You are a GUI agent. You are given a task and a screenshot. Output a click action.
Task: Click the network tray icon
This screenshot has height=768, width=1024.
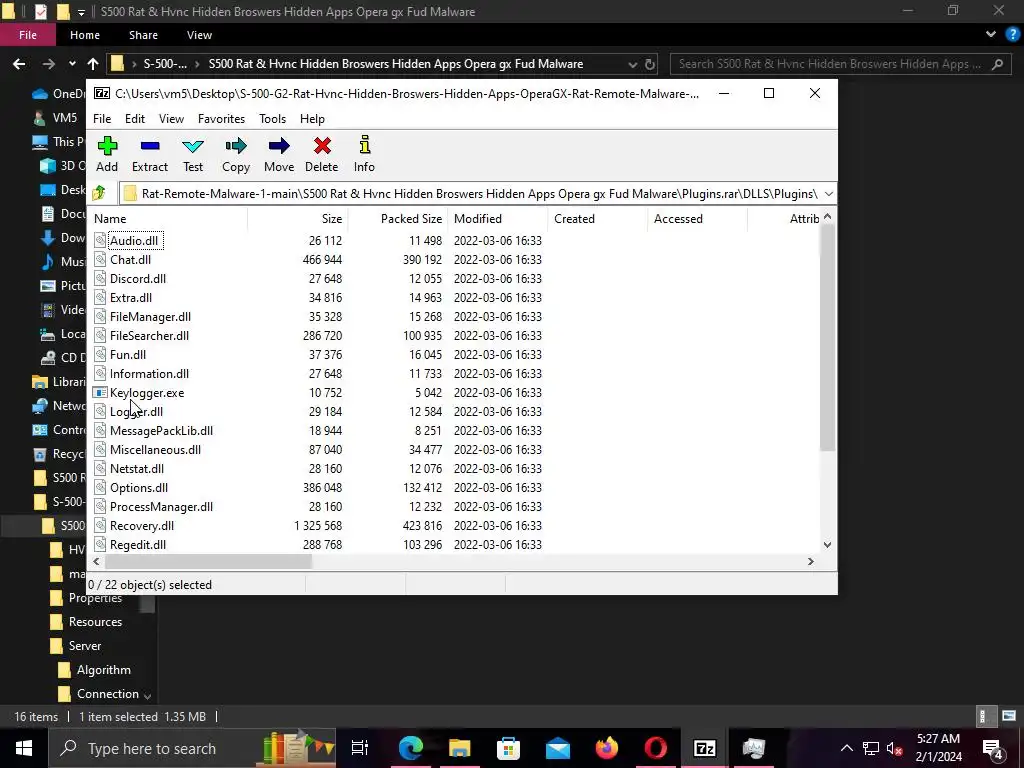(871, 748)
